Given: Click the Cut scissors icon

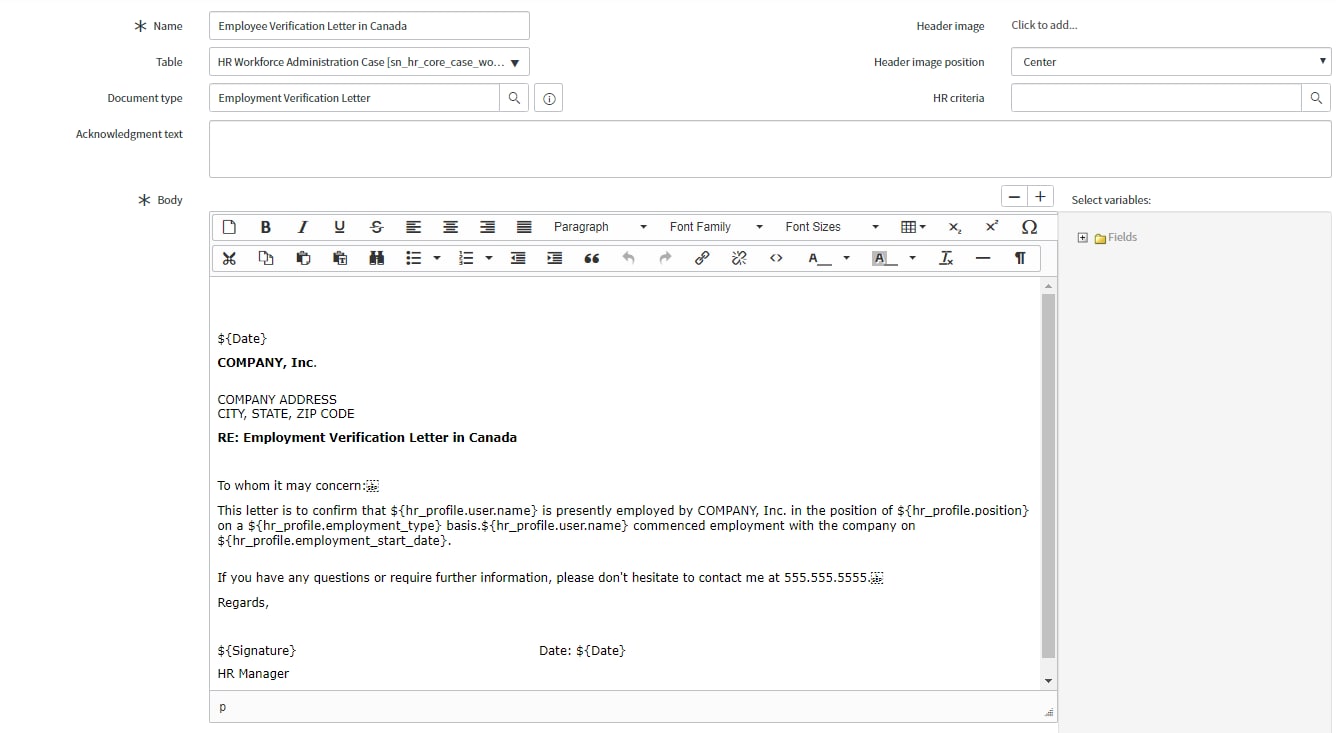Looking at the screenshot, I should (x=229, y=258).
